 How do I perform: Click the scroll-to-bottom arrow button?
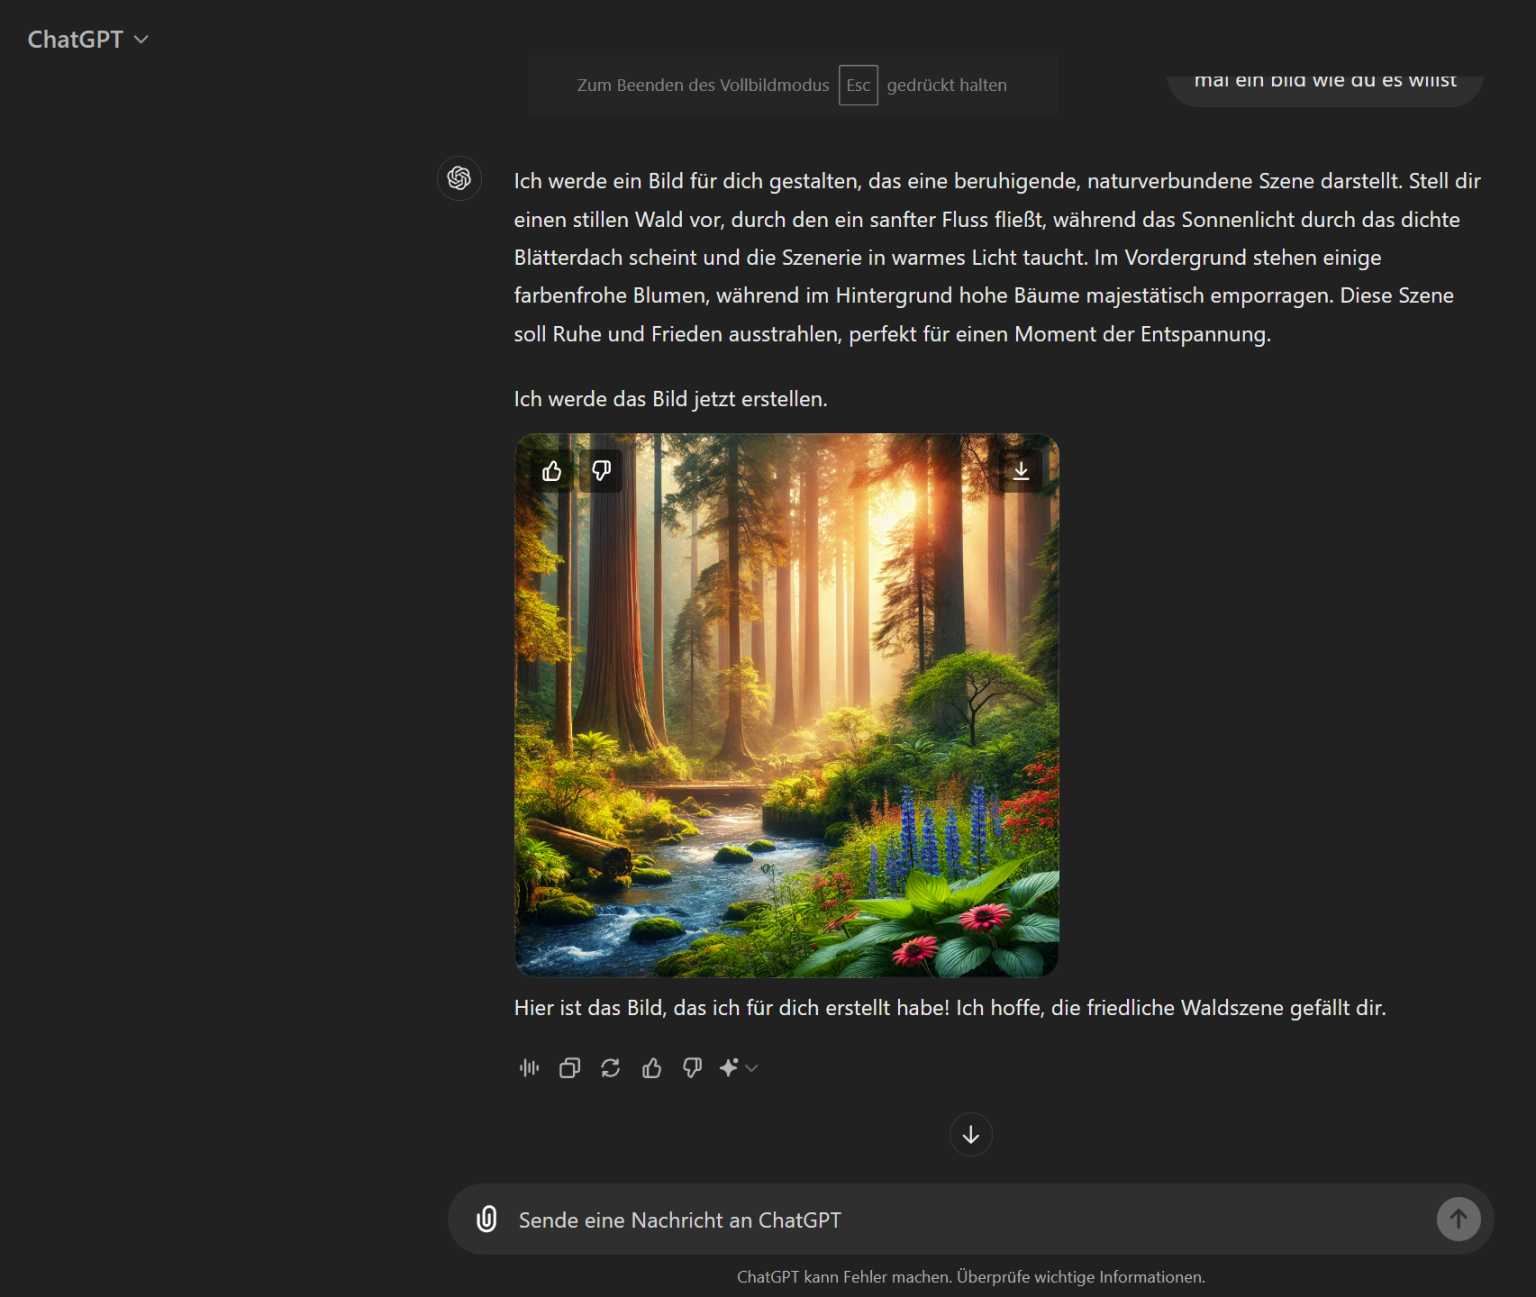[970, 1134]
